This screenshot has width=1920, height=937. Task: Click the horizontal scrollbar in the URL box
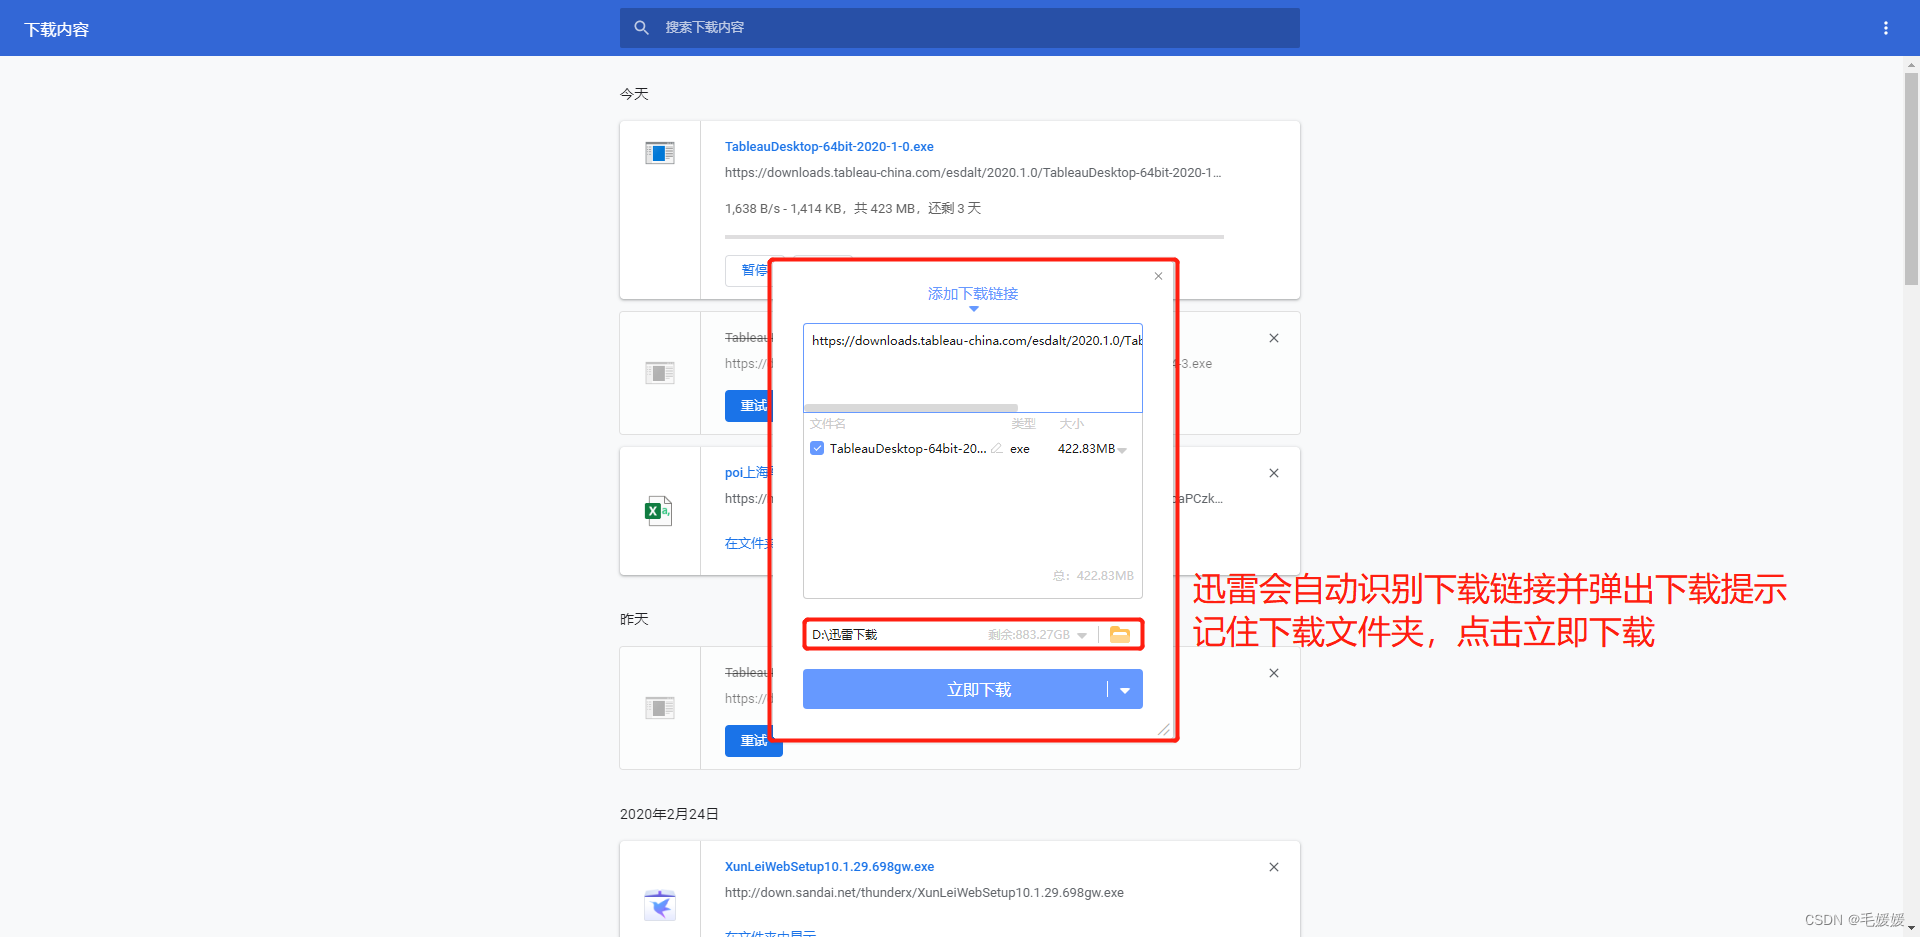tap(911, 408)
